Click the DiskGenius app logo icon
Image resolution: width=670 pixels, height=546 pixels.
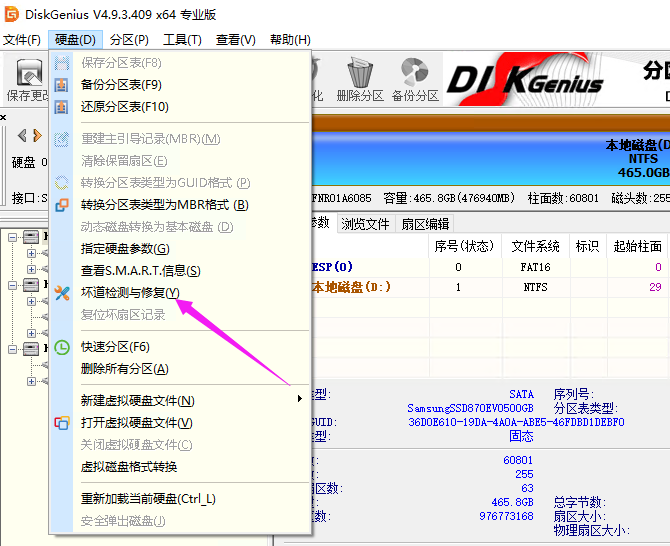click(12, 14)
